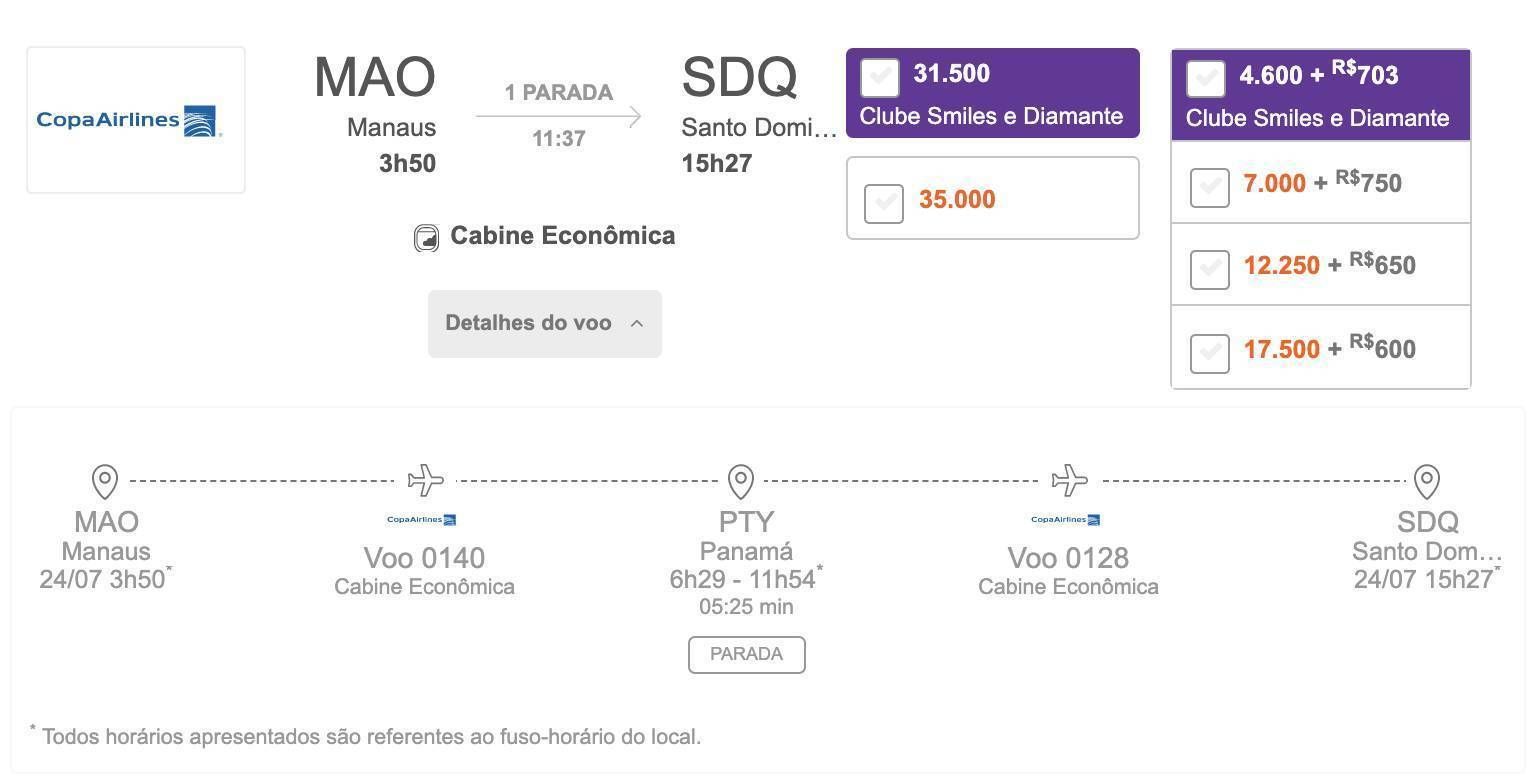Collapse the Detalhes do voo section
The image size is (1534, 782).
click(545, 323)
